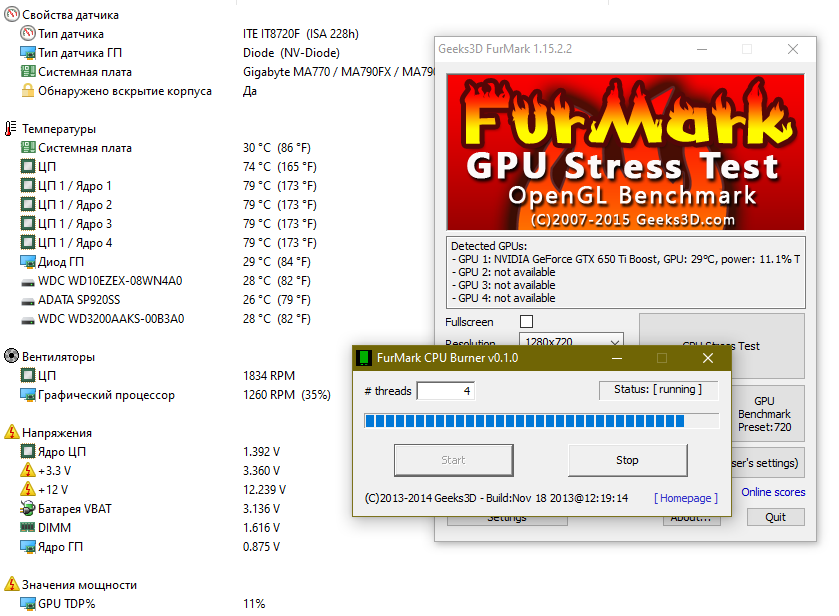This screenshot has width=839, height=616.
Task: Click the Графический процессор fan icon
Action: tap(28, 395)
